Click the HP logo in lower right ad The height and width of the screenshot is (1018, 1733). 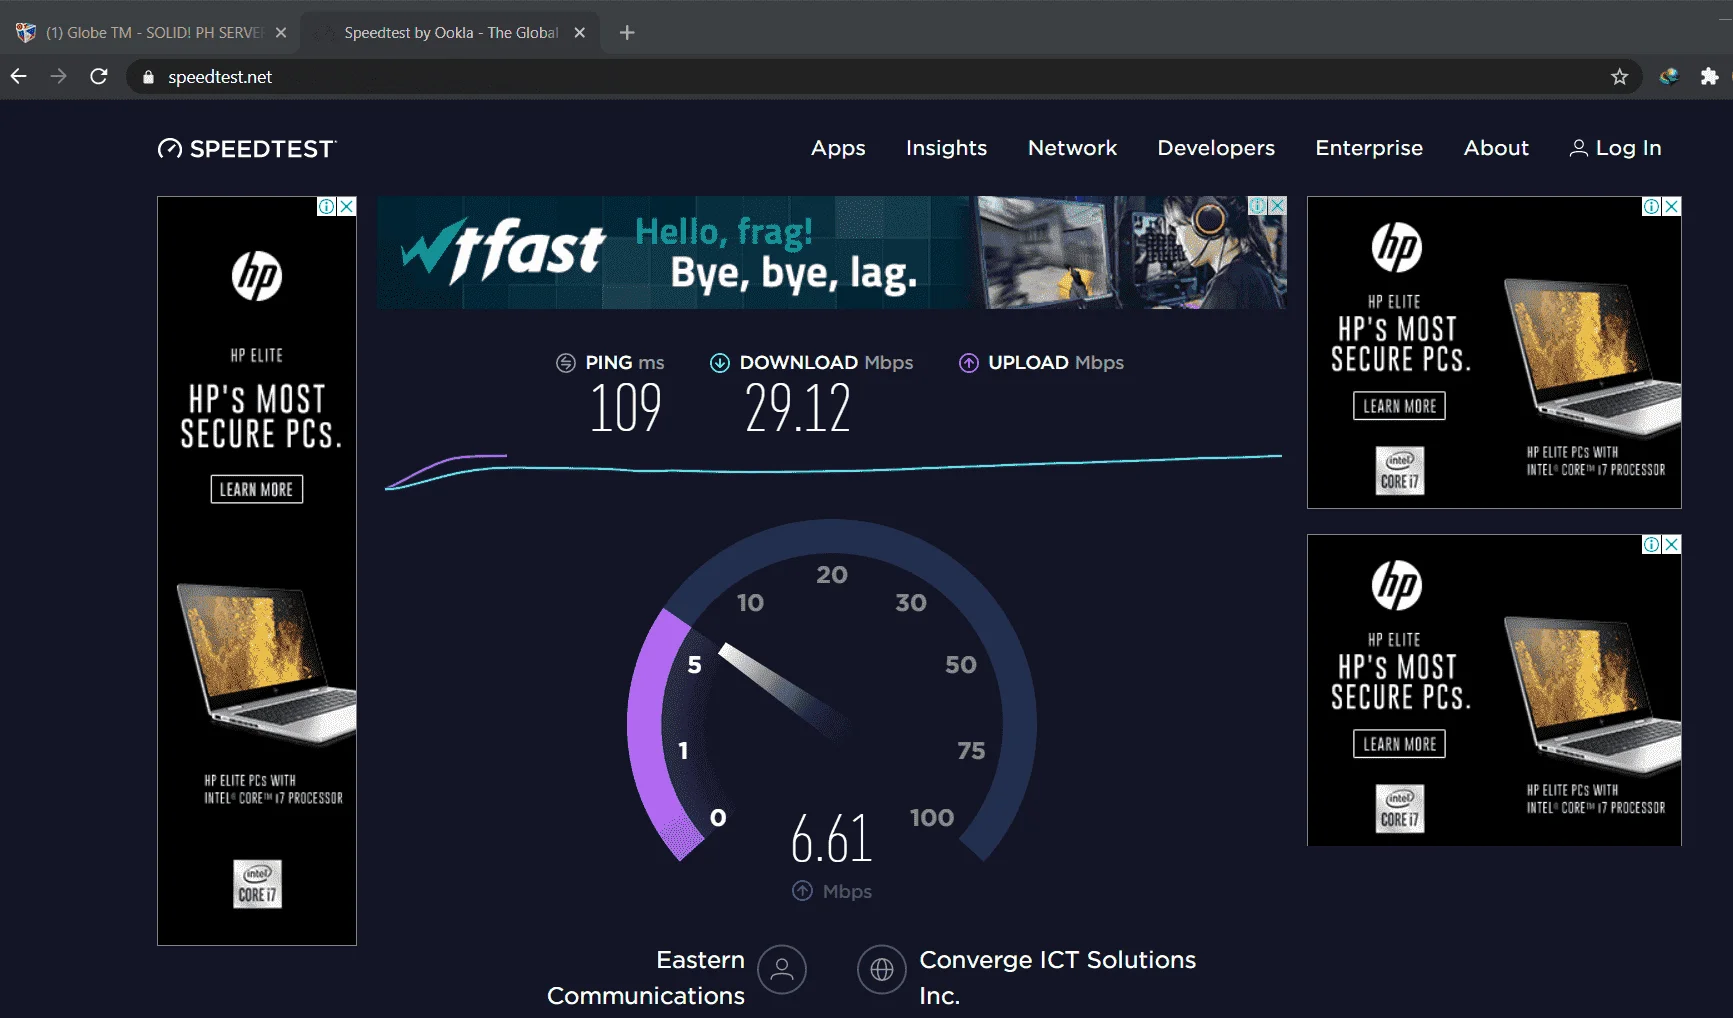(x=1397, y=586)
